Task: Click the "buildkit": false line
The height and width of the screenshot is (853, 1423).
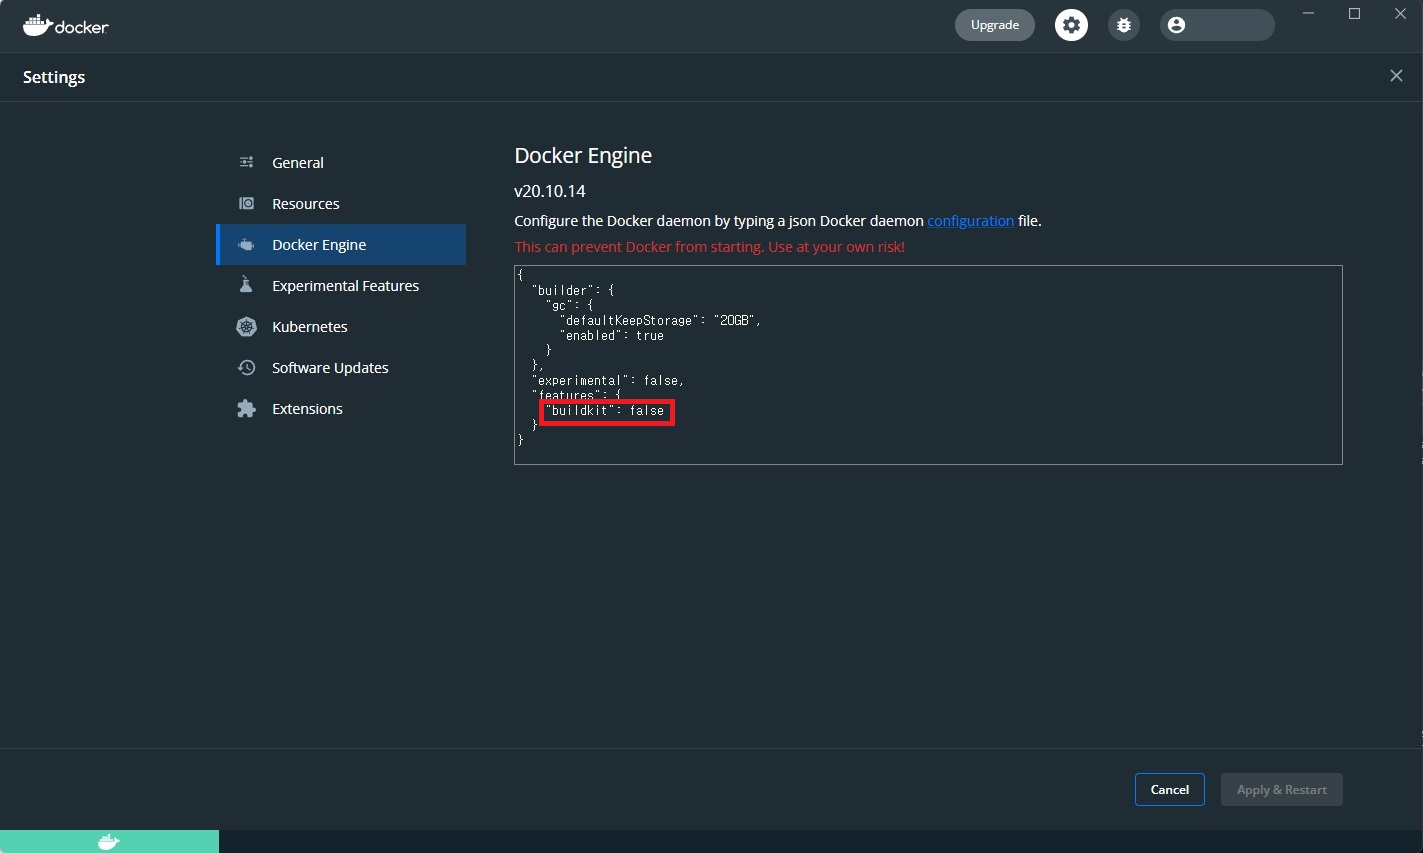Action: [606, 411]
